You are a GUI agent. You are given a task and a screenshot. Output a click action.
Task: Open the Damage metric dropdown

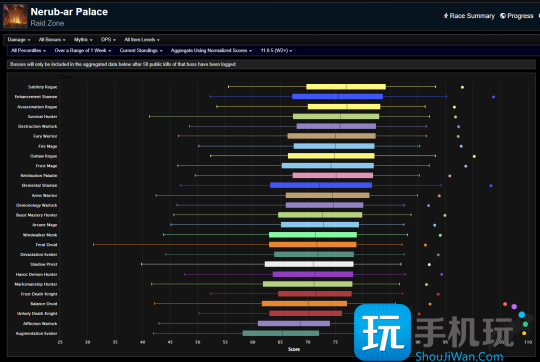[x=19, y=40]
